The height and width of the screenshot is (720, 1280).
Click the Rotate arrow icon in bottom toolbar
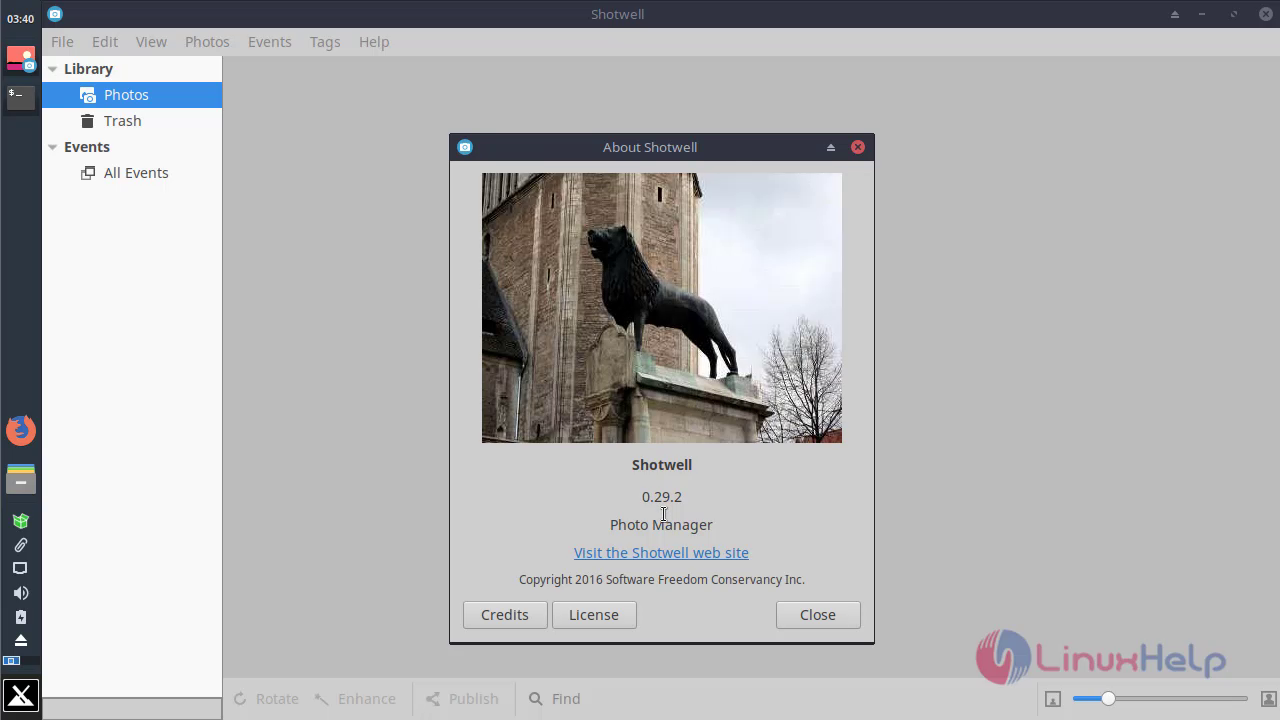coord(240,699)
